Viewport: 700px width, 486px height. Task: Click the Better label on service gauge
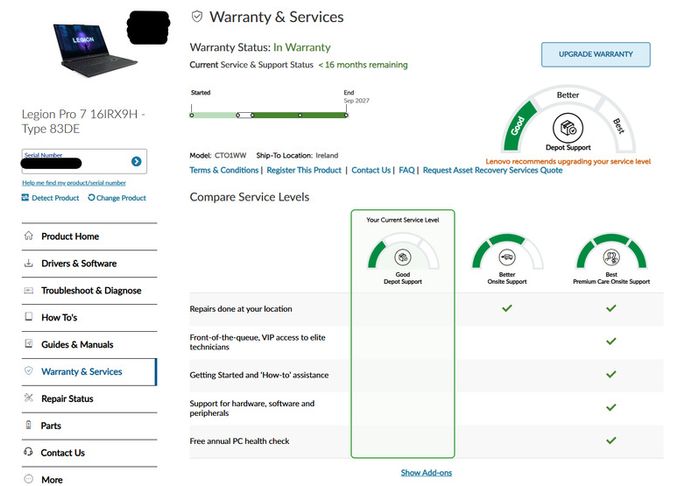click(x=568, y=95)
